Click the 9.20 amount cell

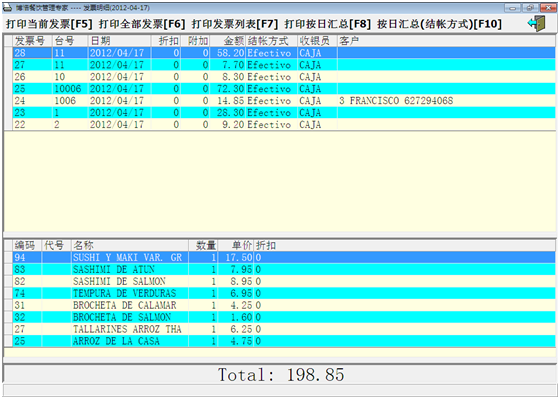(228, 125)
